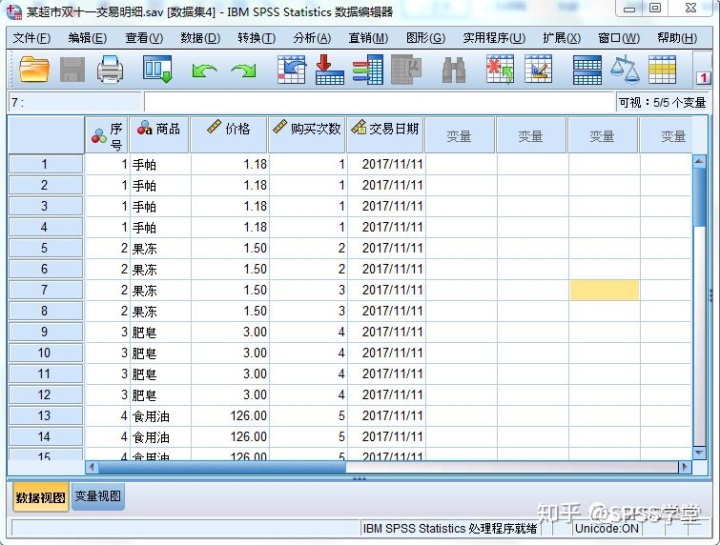Open the 文件(F) menu
The width and height of the screenshot is (720, 545).
(x=31, y=38)
